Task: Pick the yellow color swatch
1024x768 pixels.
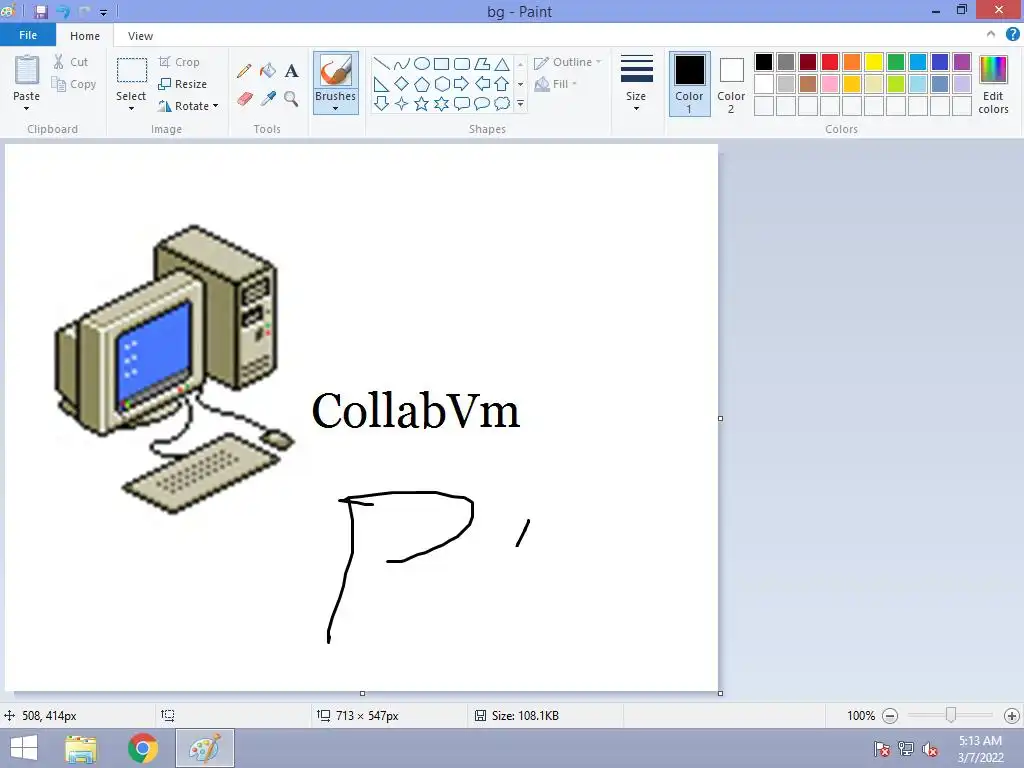Action: tap(874, 62)
